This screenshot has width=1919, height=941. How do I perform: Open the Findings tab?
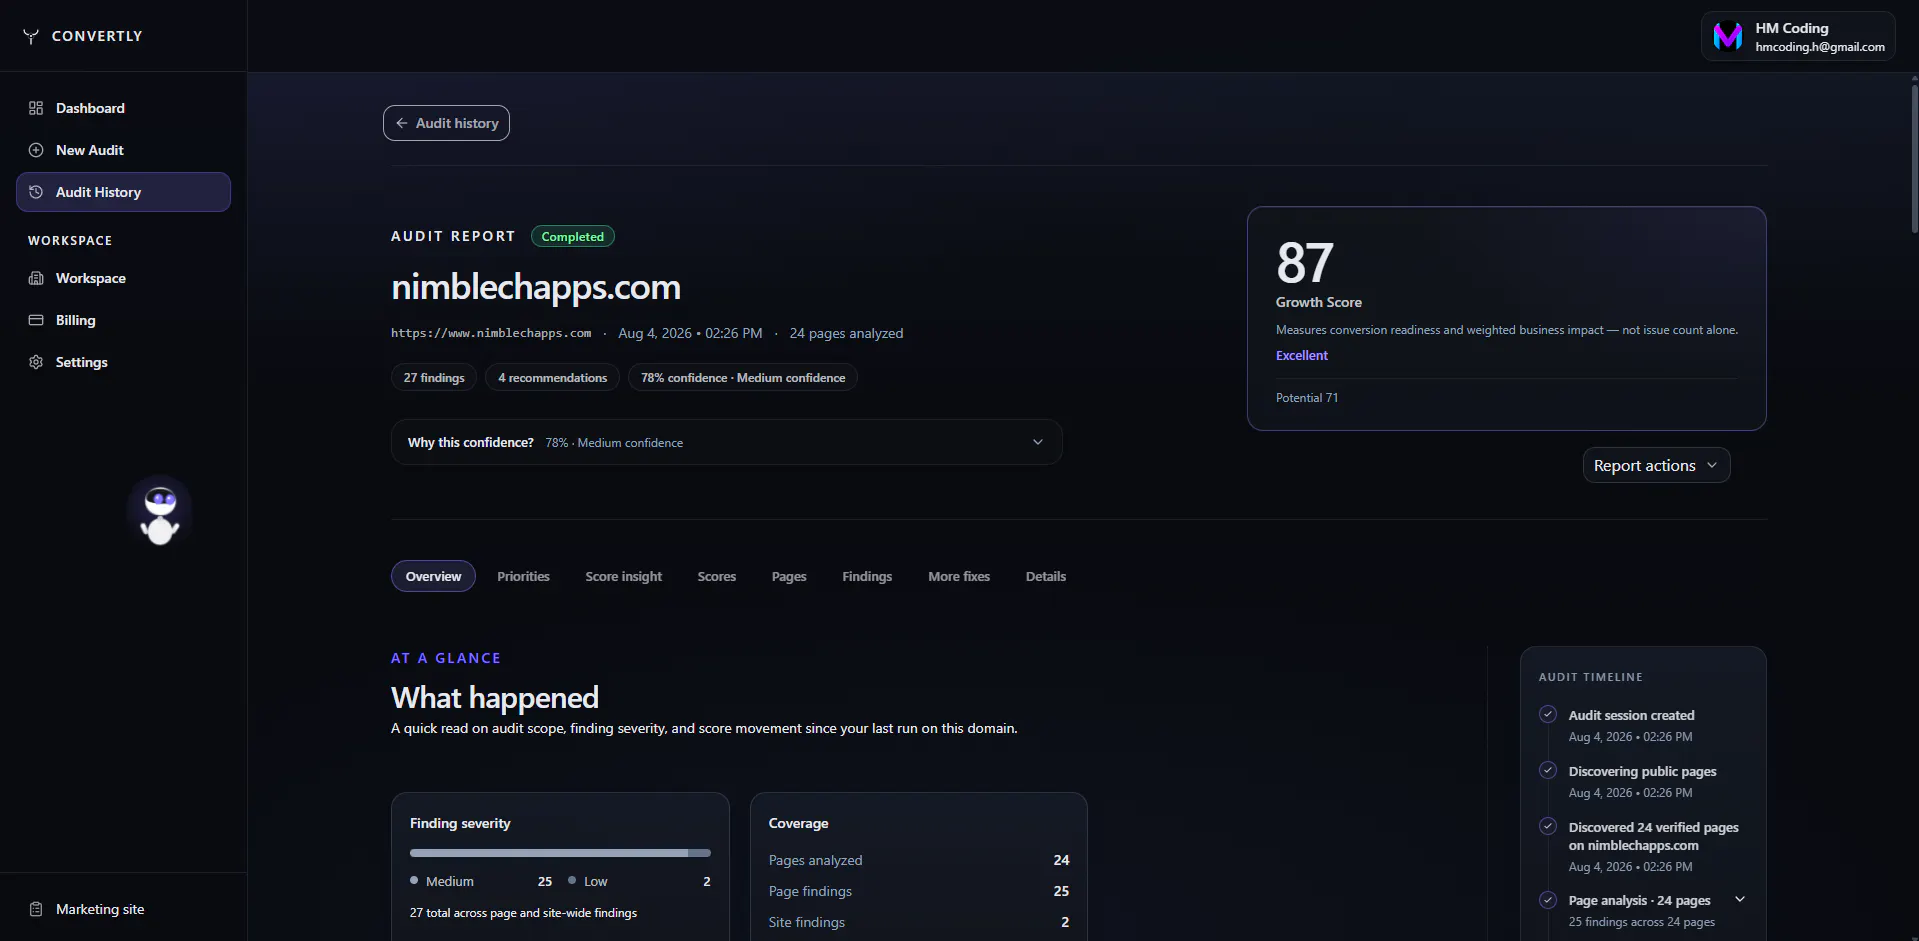pyautogui.click(x=867, y=576)
